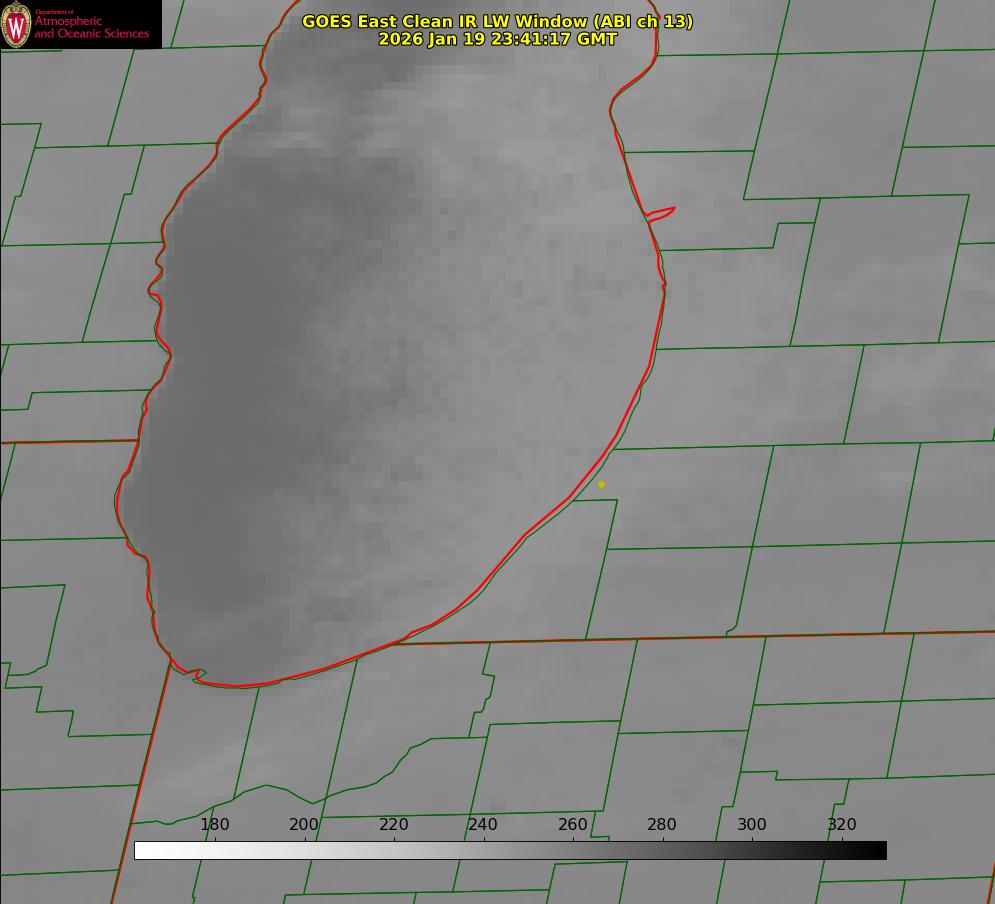
Task: Click the colorbar label '220'
Action: pyautogui.click(x=393, y=824)
